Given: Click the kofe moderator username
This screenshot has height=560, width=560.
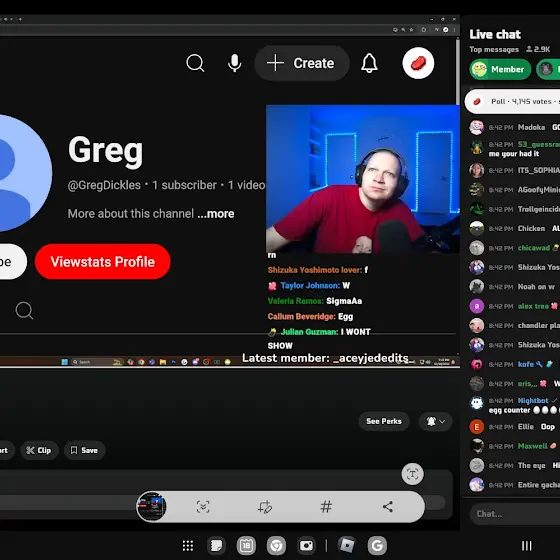Looking at the screenshot, I should [526, 364].
